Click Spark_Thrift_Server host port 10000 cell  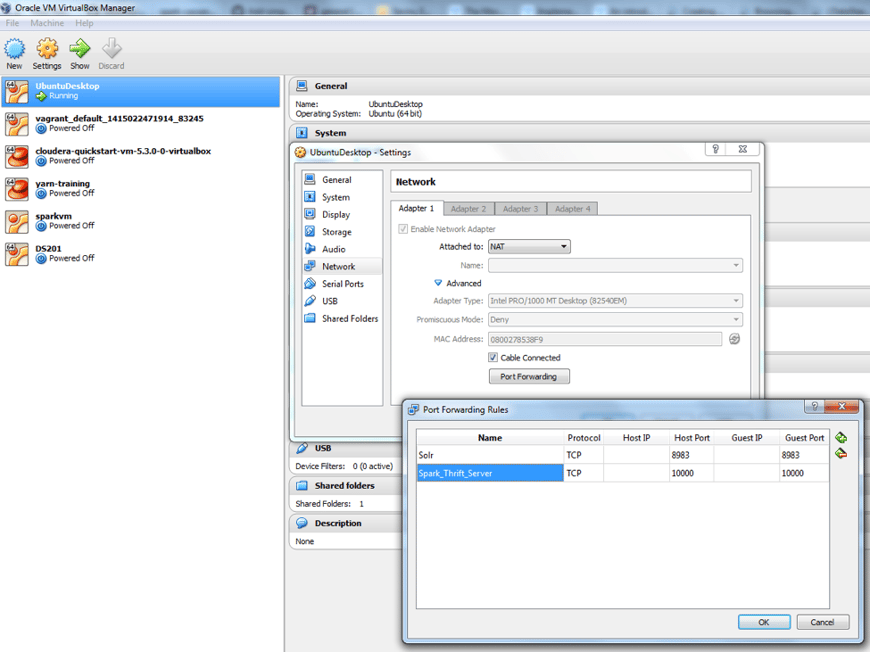tap(692, 473)
